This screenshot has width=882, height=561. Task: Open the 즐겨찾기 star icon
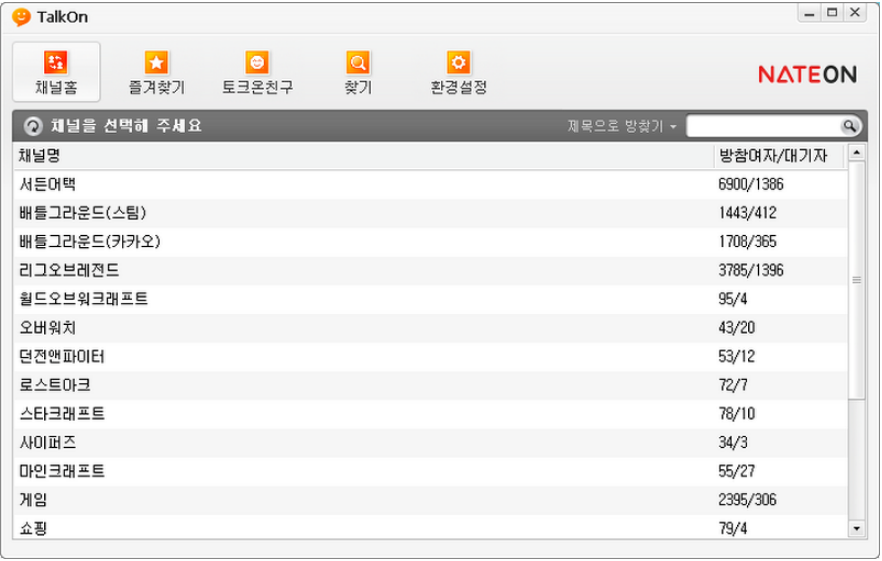(x=156, y=62)
